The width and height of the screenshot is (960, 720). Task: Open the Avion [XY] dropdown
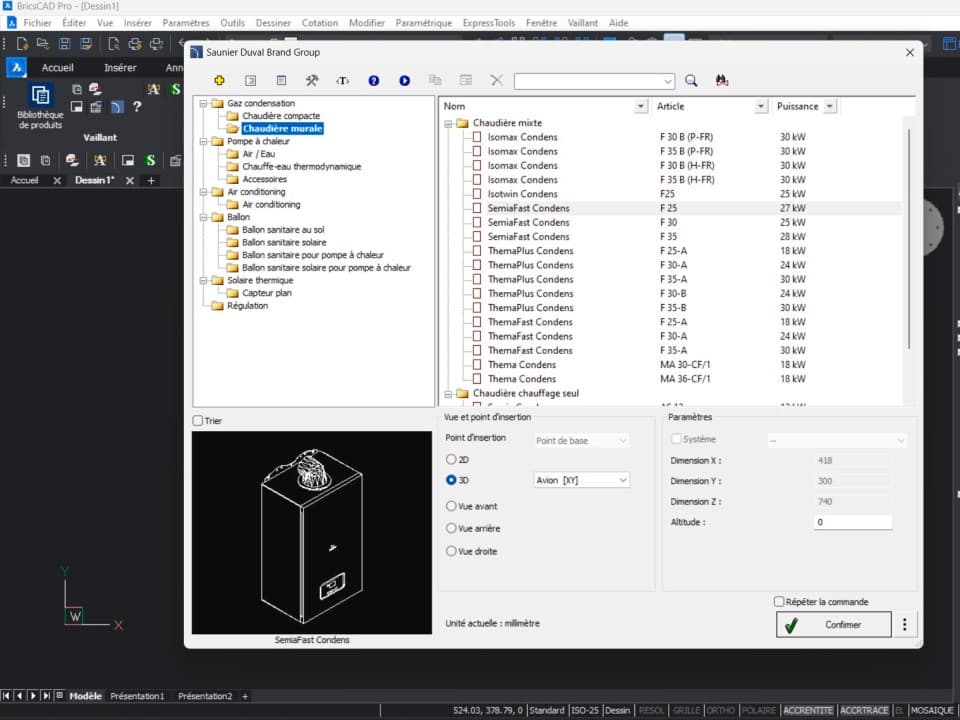click(581, 480)
